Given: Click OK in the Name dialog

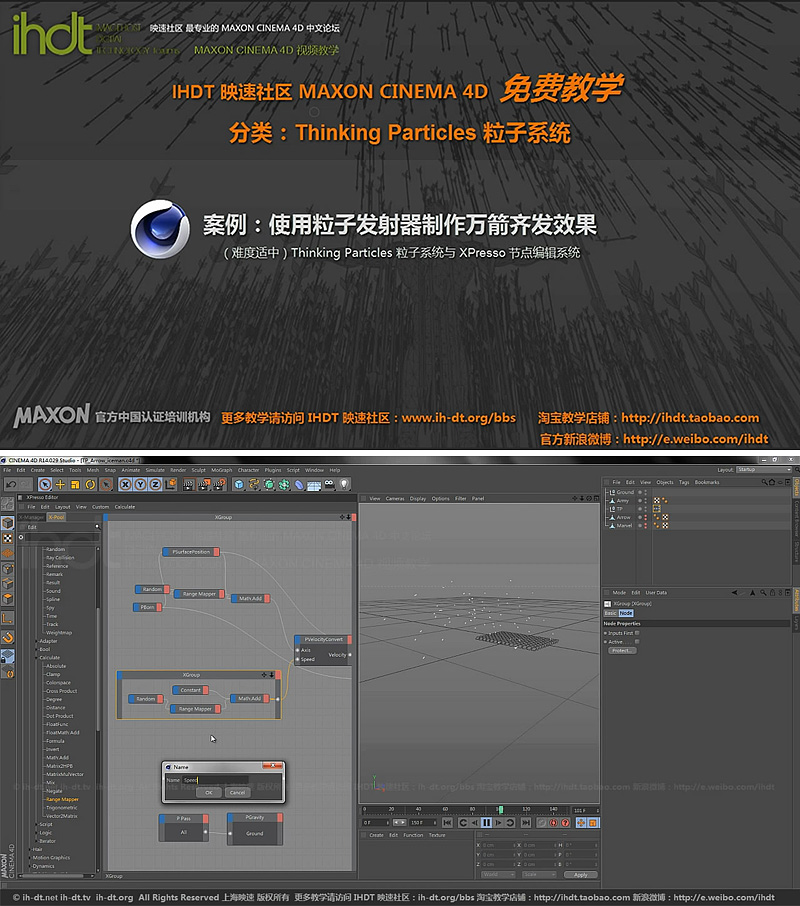Looking at the screenshot, I should pos(209,791).
